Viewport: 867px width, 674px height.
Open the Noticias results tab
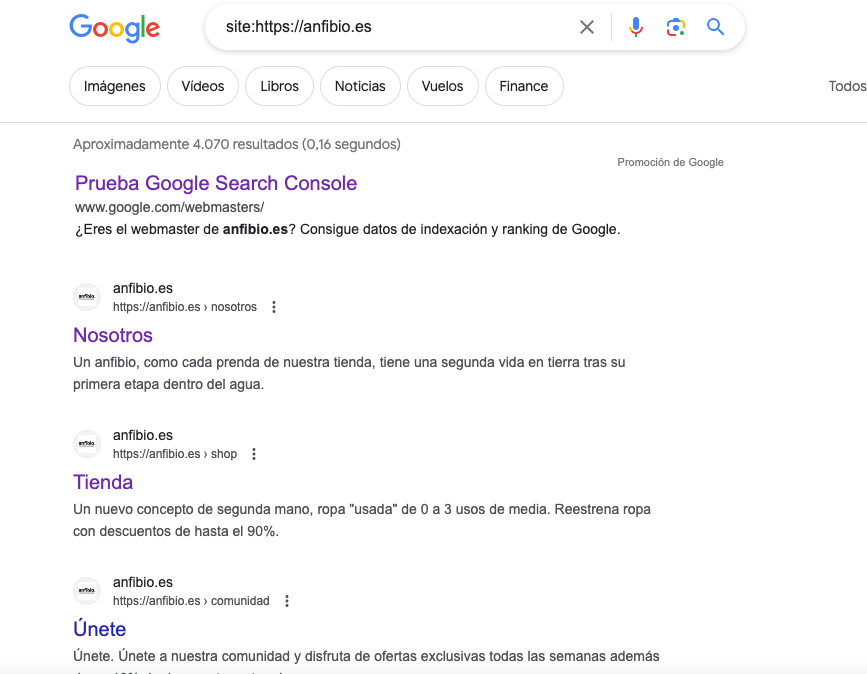[360, 86]
